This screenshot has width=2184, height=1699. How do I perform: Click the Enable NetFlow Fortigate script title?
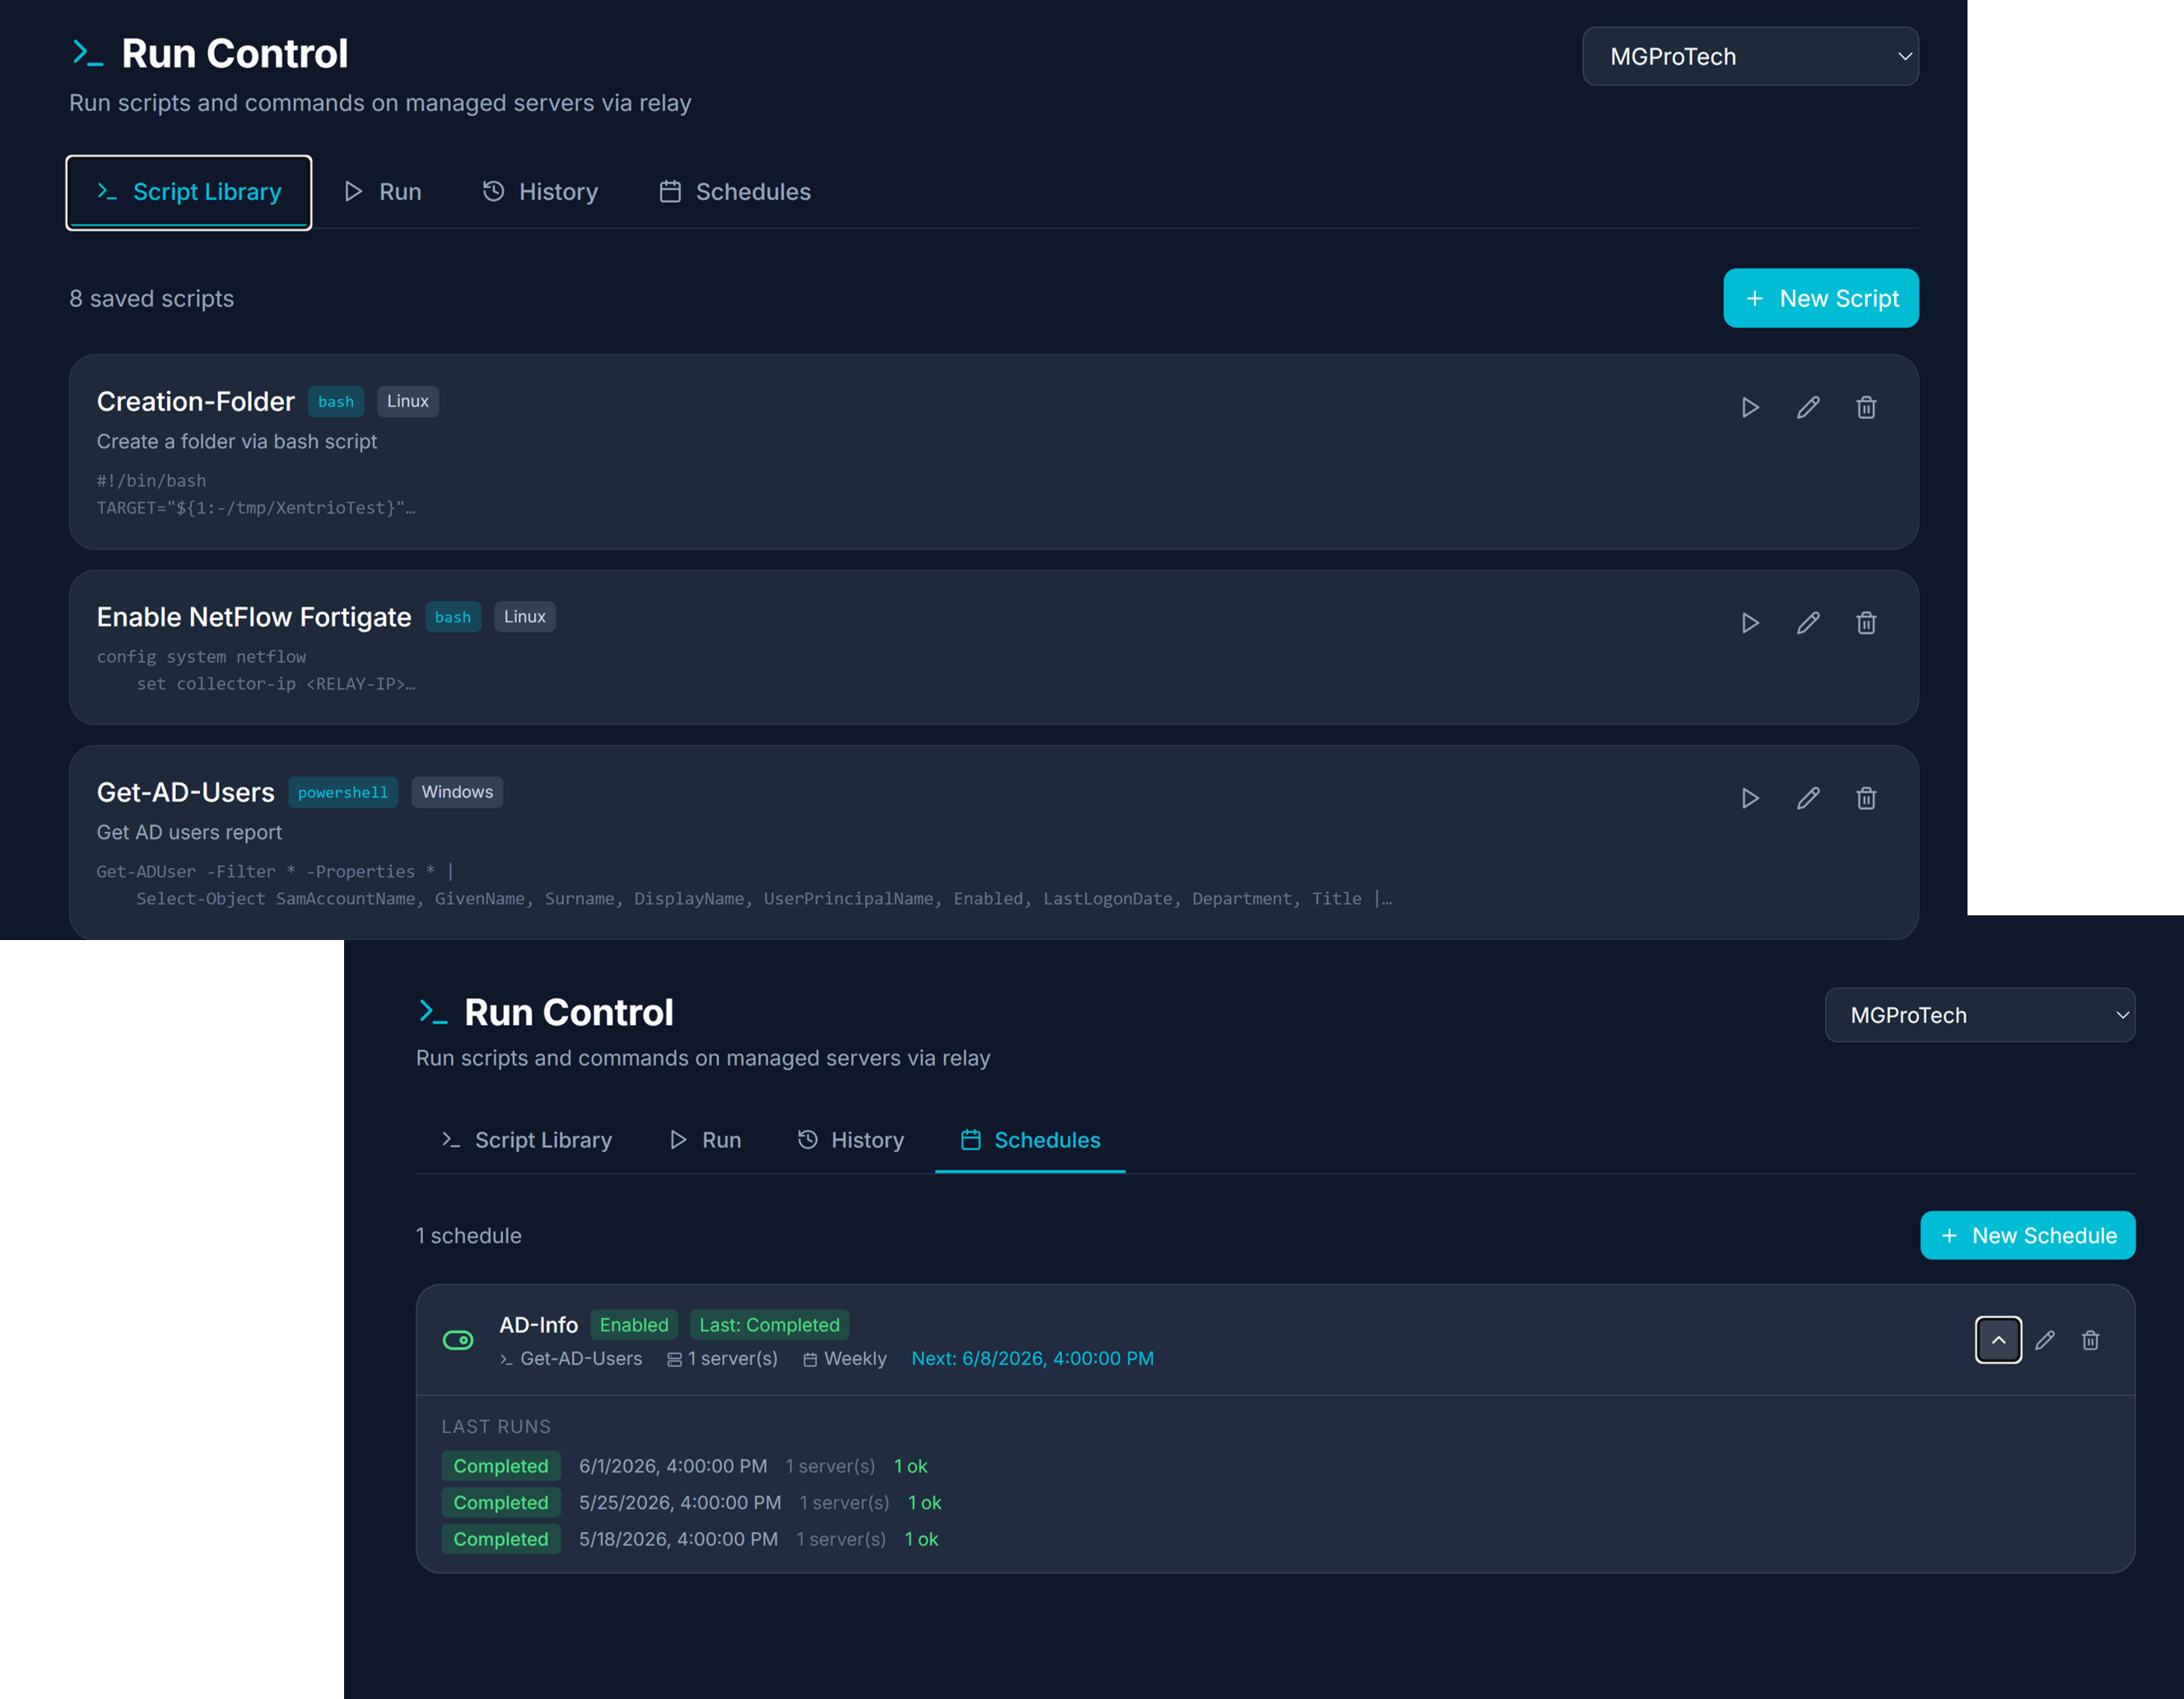[254, 617]
